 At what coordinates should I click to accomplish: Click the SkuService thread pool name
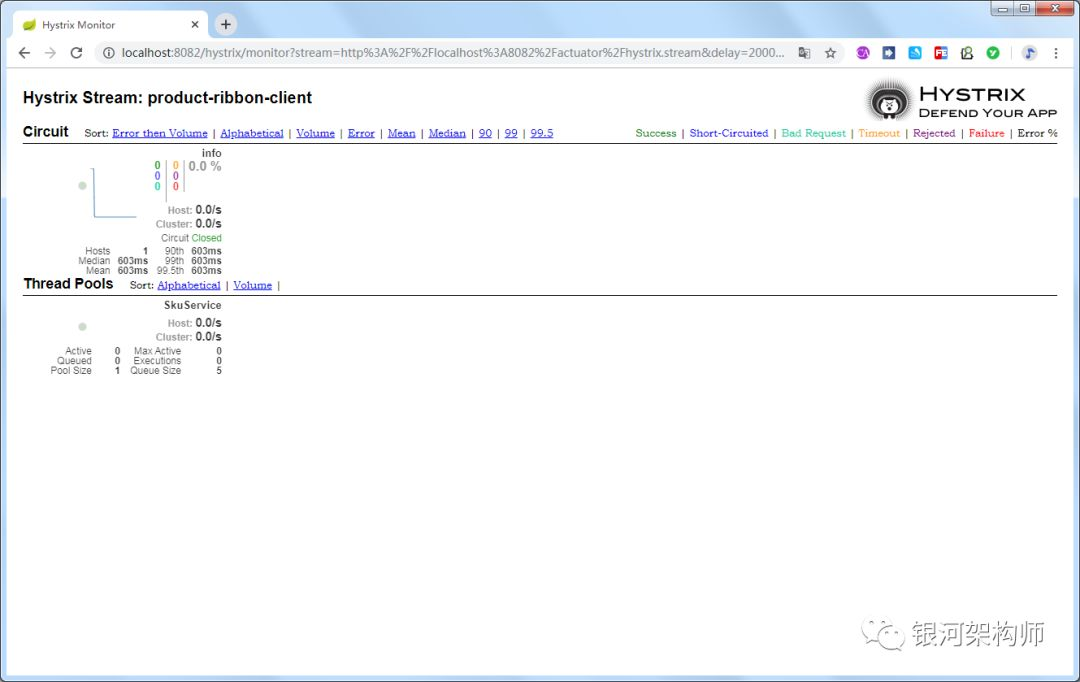pyautogui.click(x=193, y=305)
